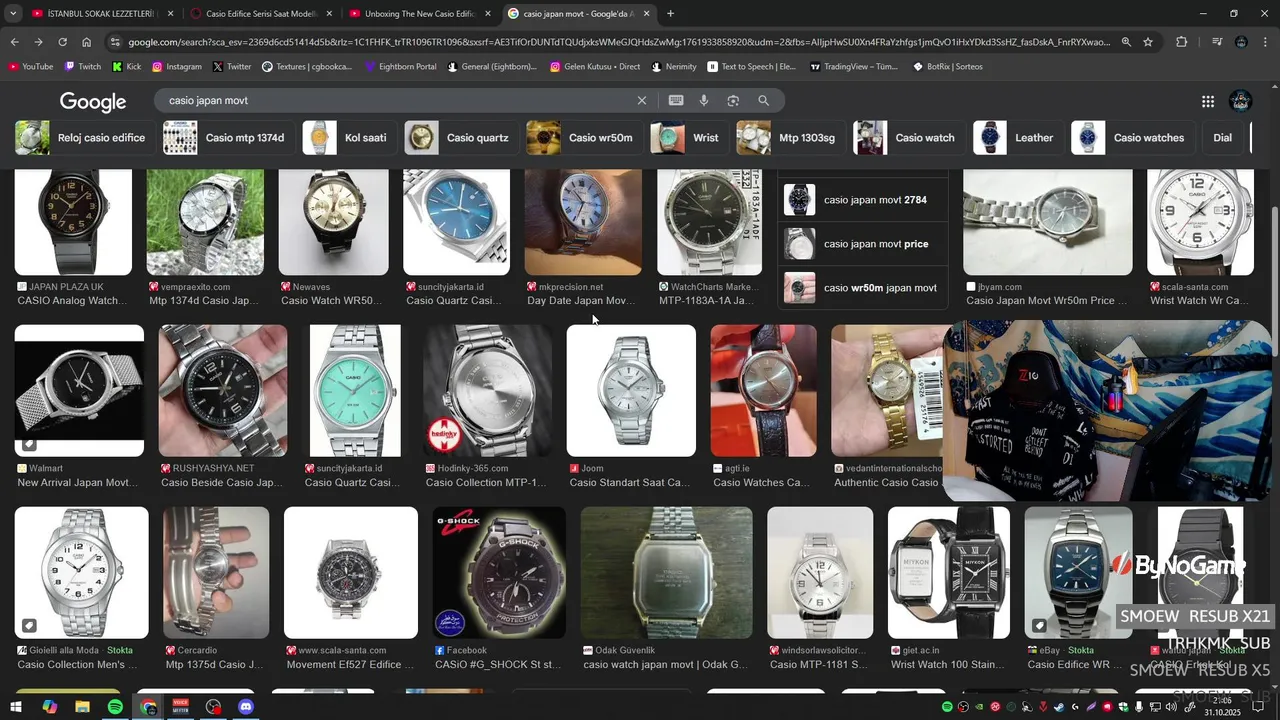Click the Google logo
1280x720 pixels.
(93, 101)
